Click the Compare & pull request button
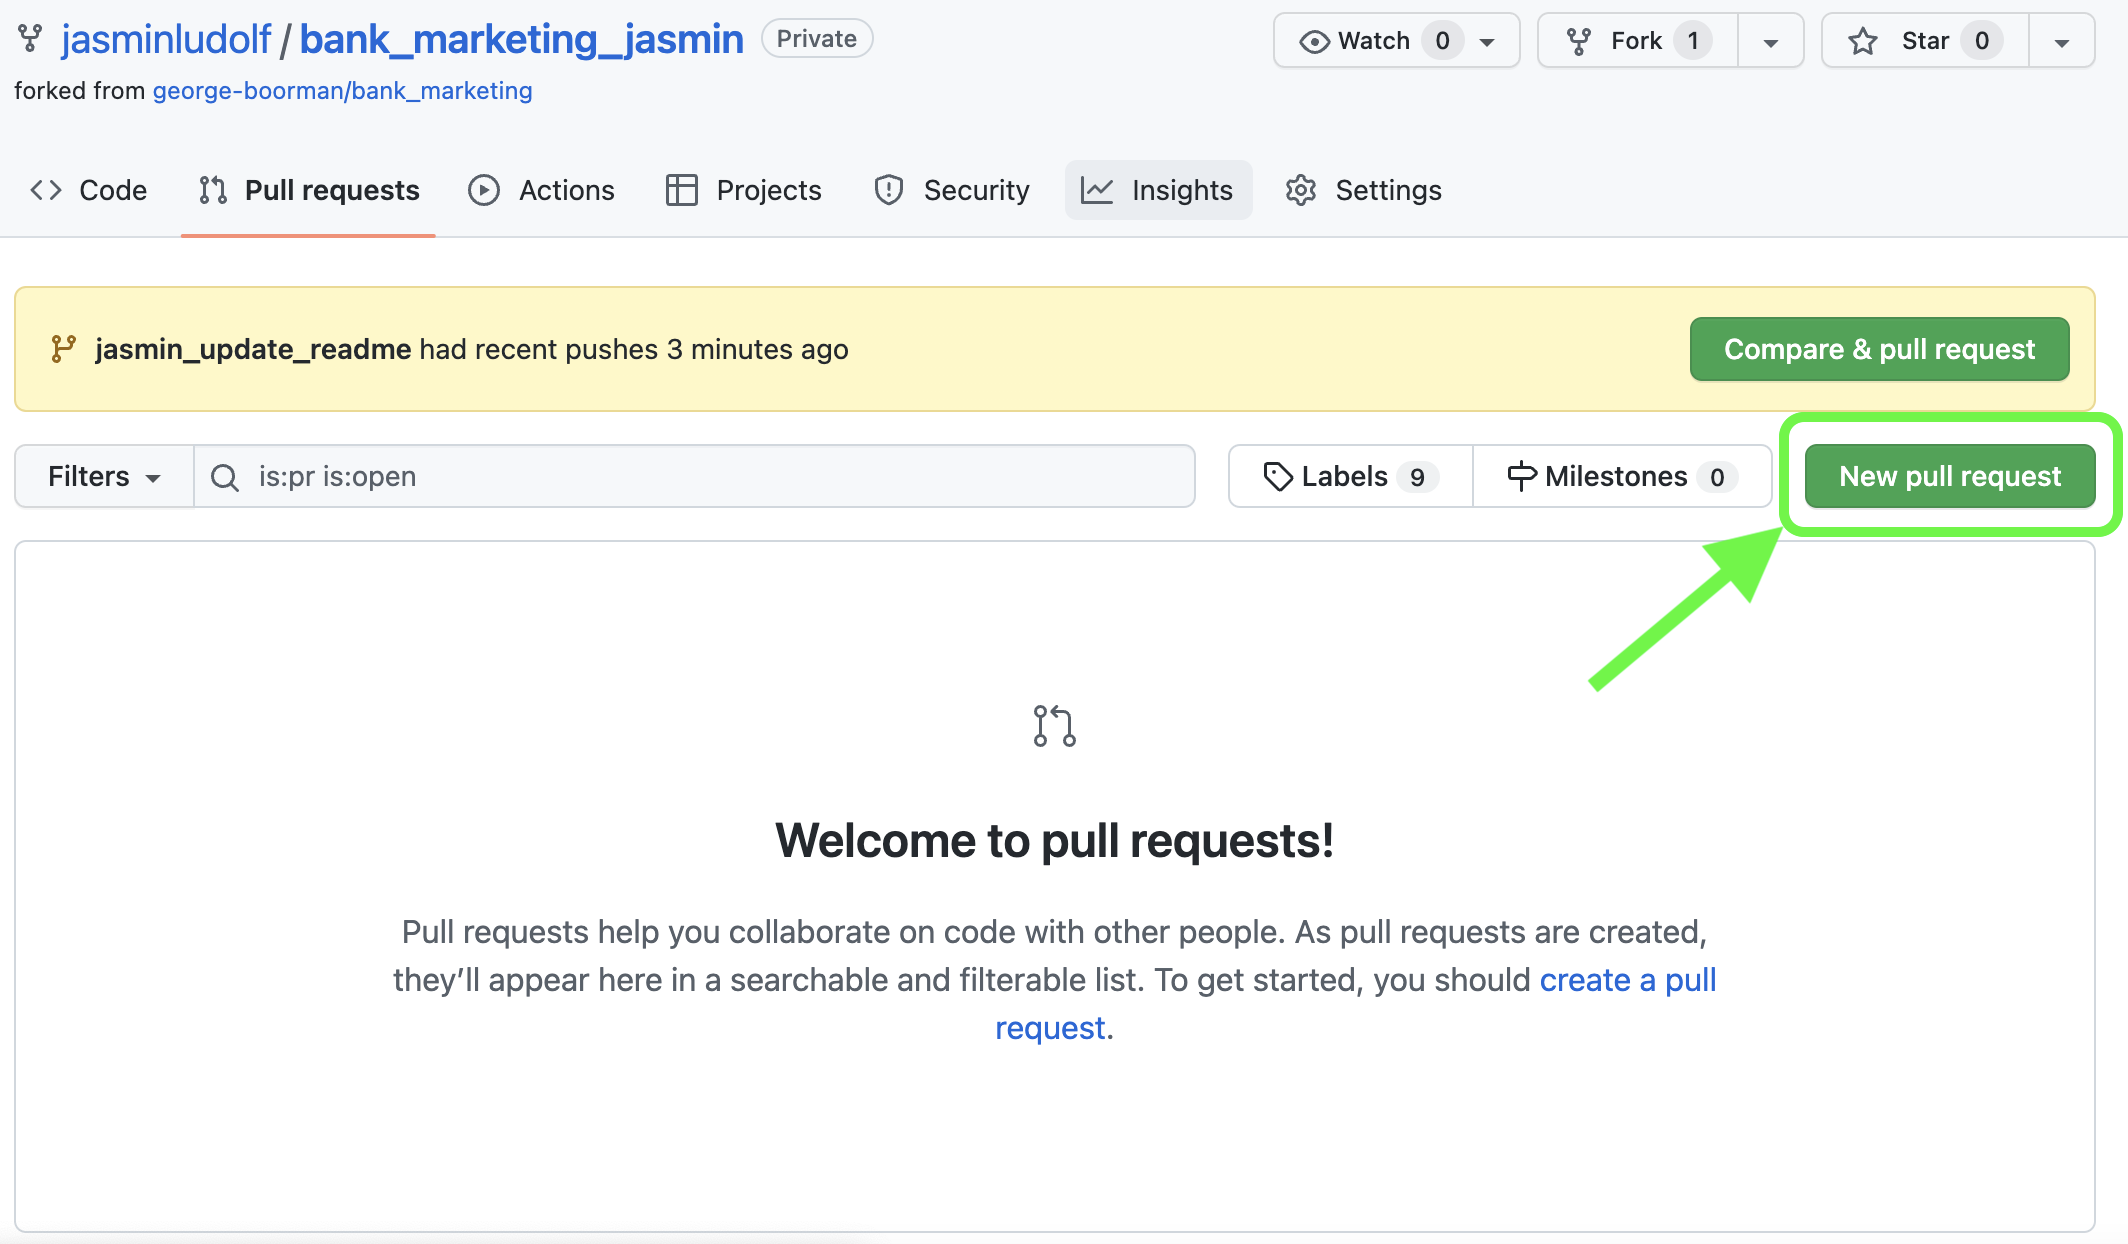The image size is (2128, 1244). coord(1879,349)
